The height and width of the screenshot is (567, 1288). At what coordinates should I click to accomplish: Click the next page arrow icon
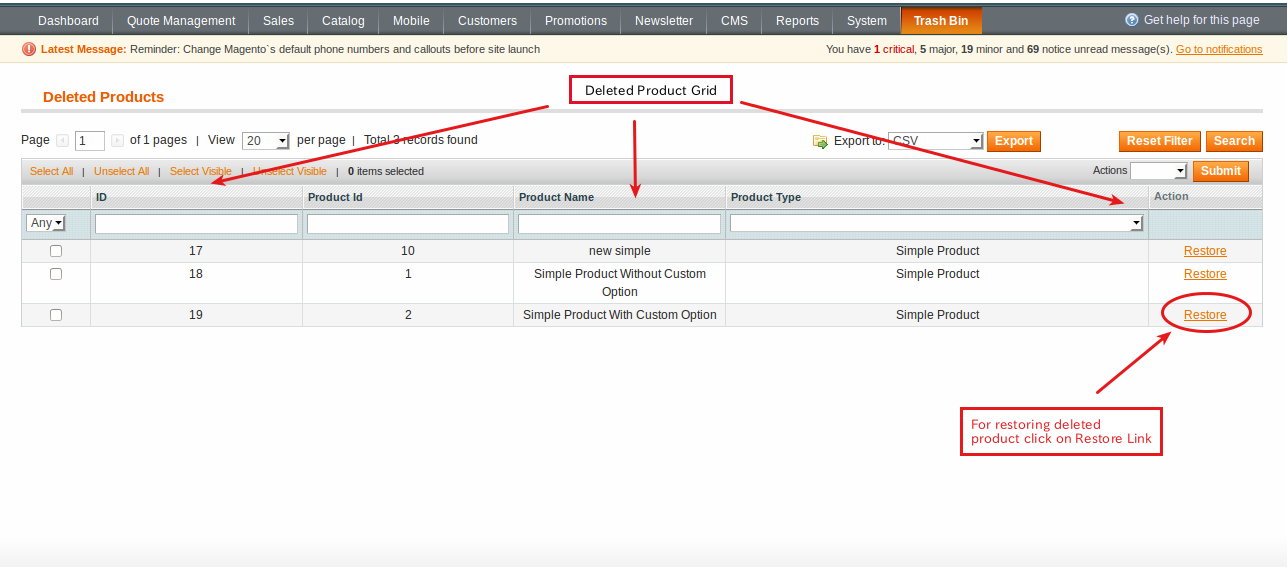pos(117,141)
